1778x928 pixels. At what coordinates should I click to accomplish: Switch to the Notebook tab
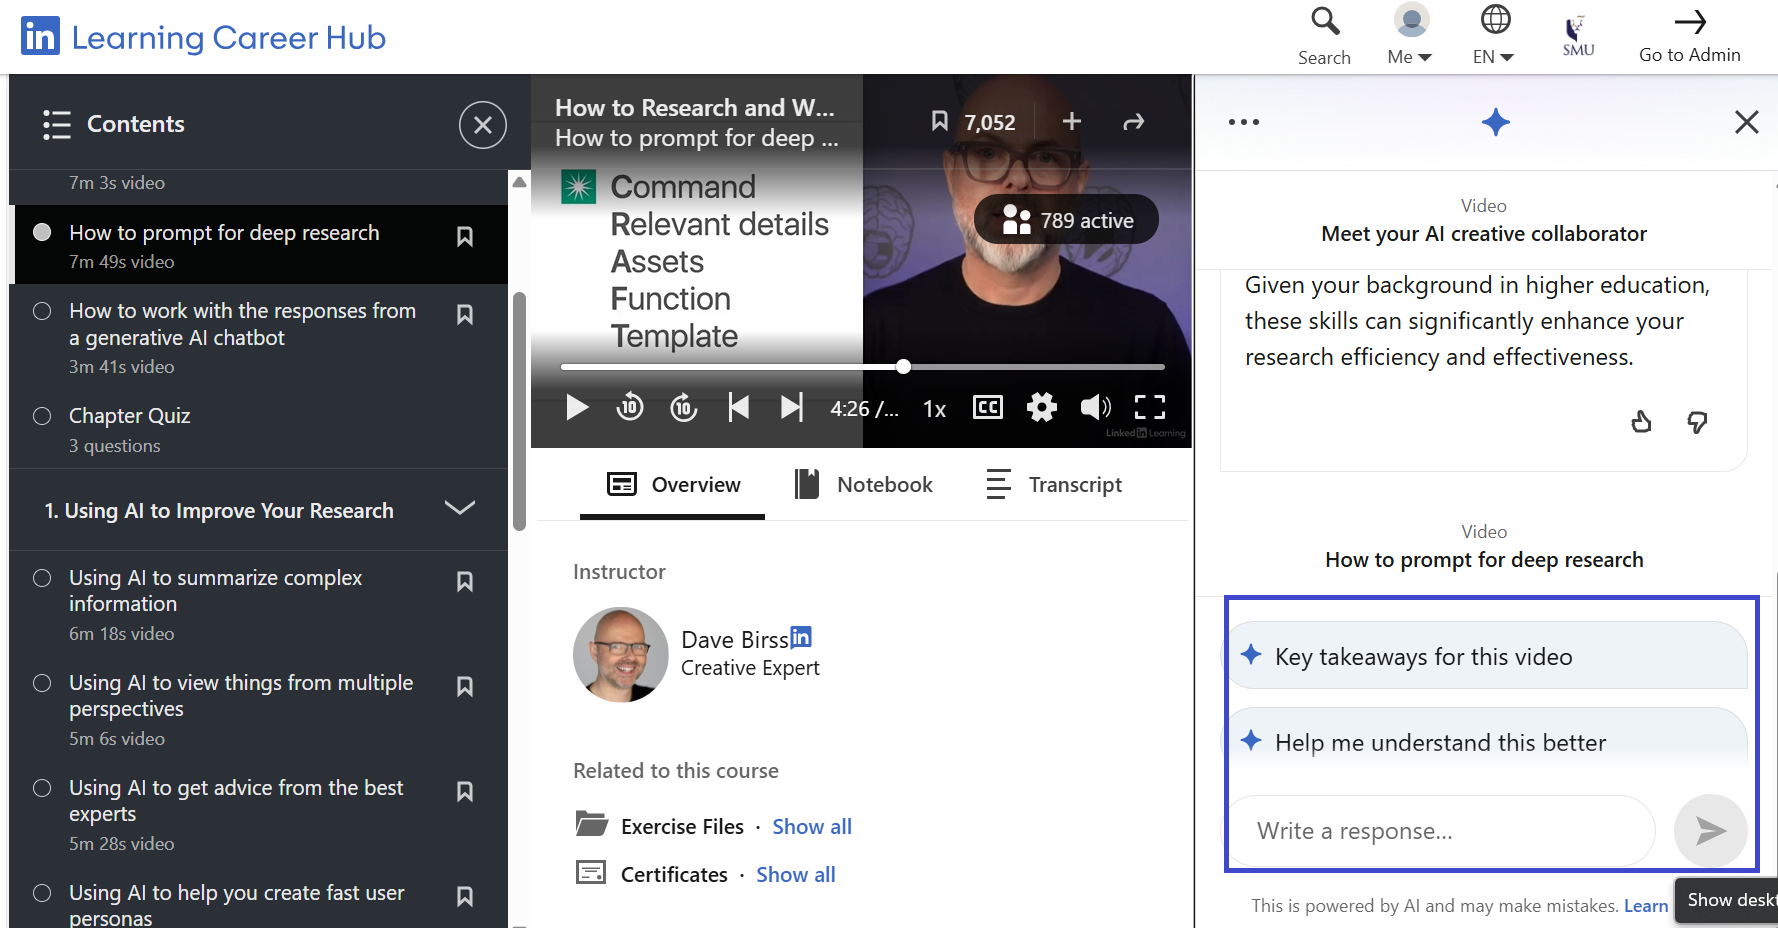click(x=864, y=485)
